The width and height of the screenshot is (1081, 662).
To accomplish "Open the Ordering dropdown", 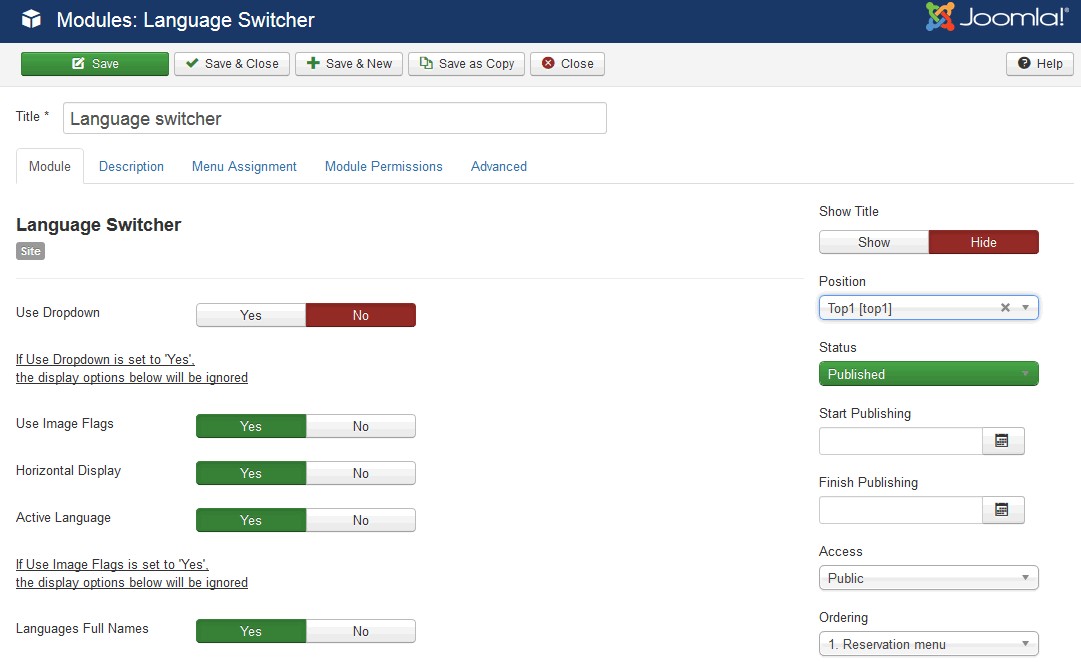I will 928,644.
